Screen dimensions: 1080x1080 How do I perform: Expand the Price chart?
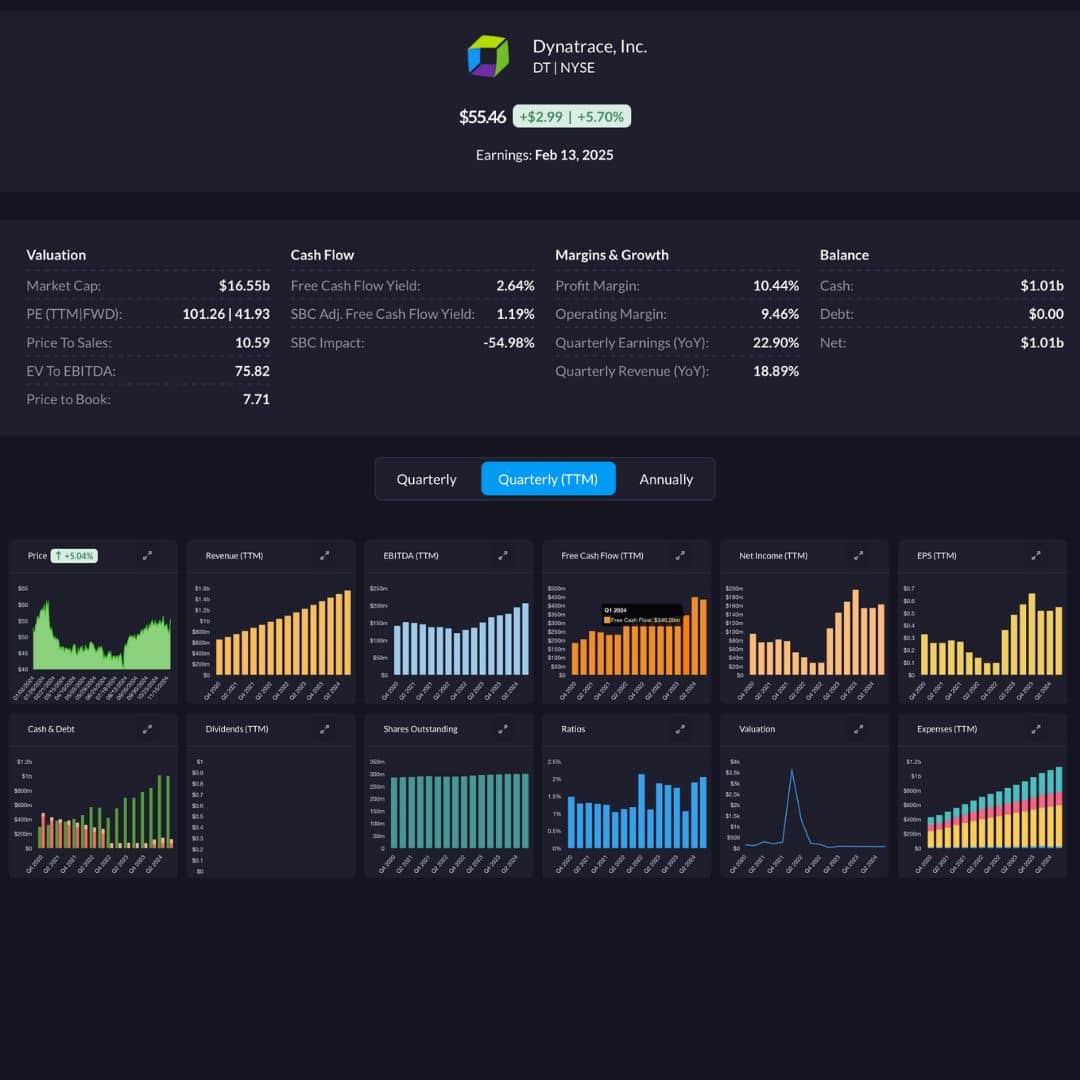147,555
